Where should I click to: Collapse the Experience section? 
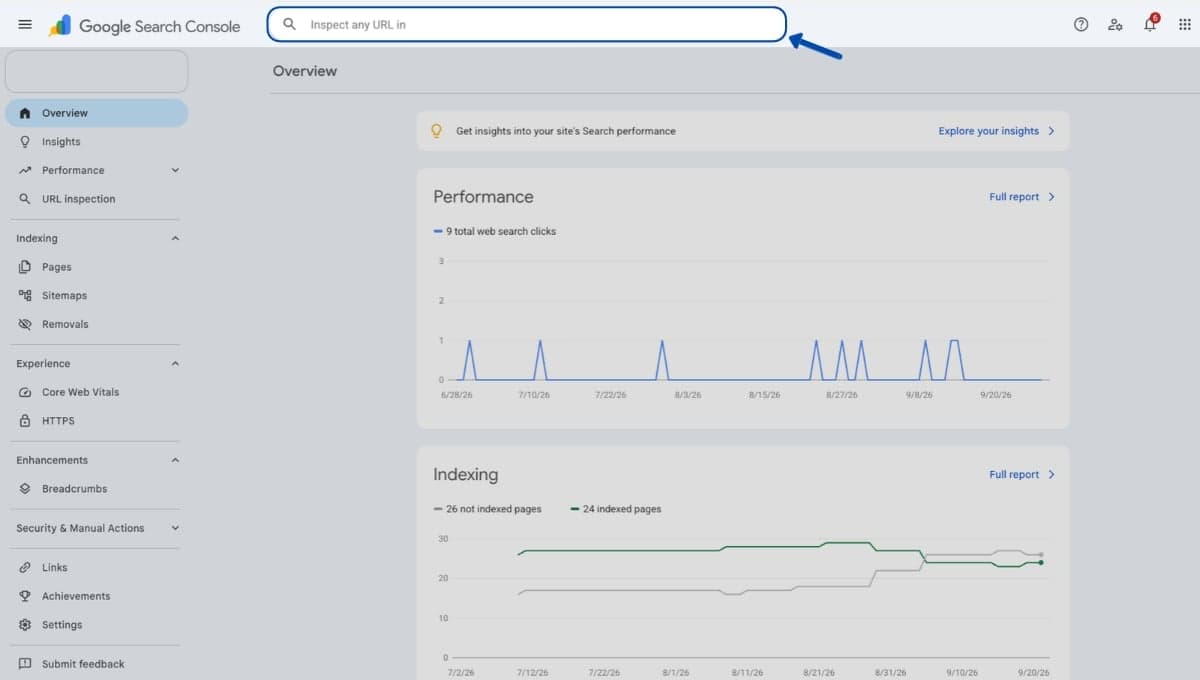point(175,364)
